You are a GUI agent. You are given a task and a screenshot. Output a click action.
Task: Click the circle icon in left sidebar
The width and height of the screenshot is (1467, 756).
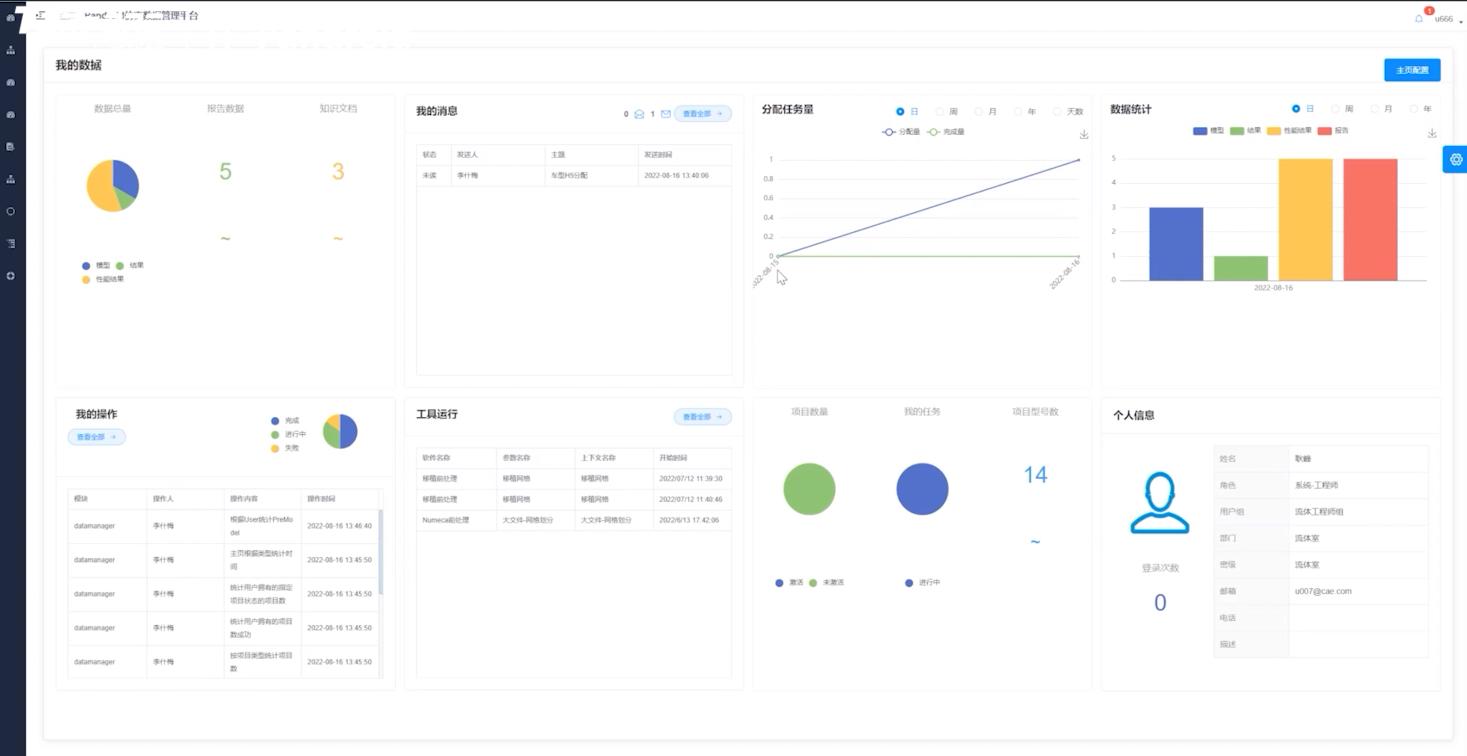pyautogui.click(x=11, y=211)
